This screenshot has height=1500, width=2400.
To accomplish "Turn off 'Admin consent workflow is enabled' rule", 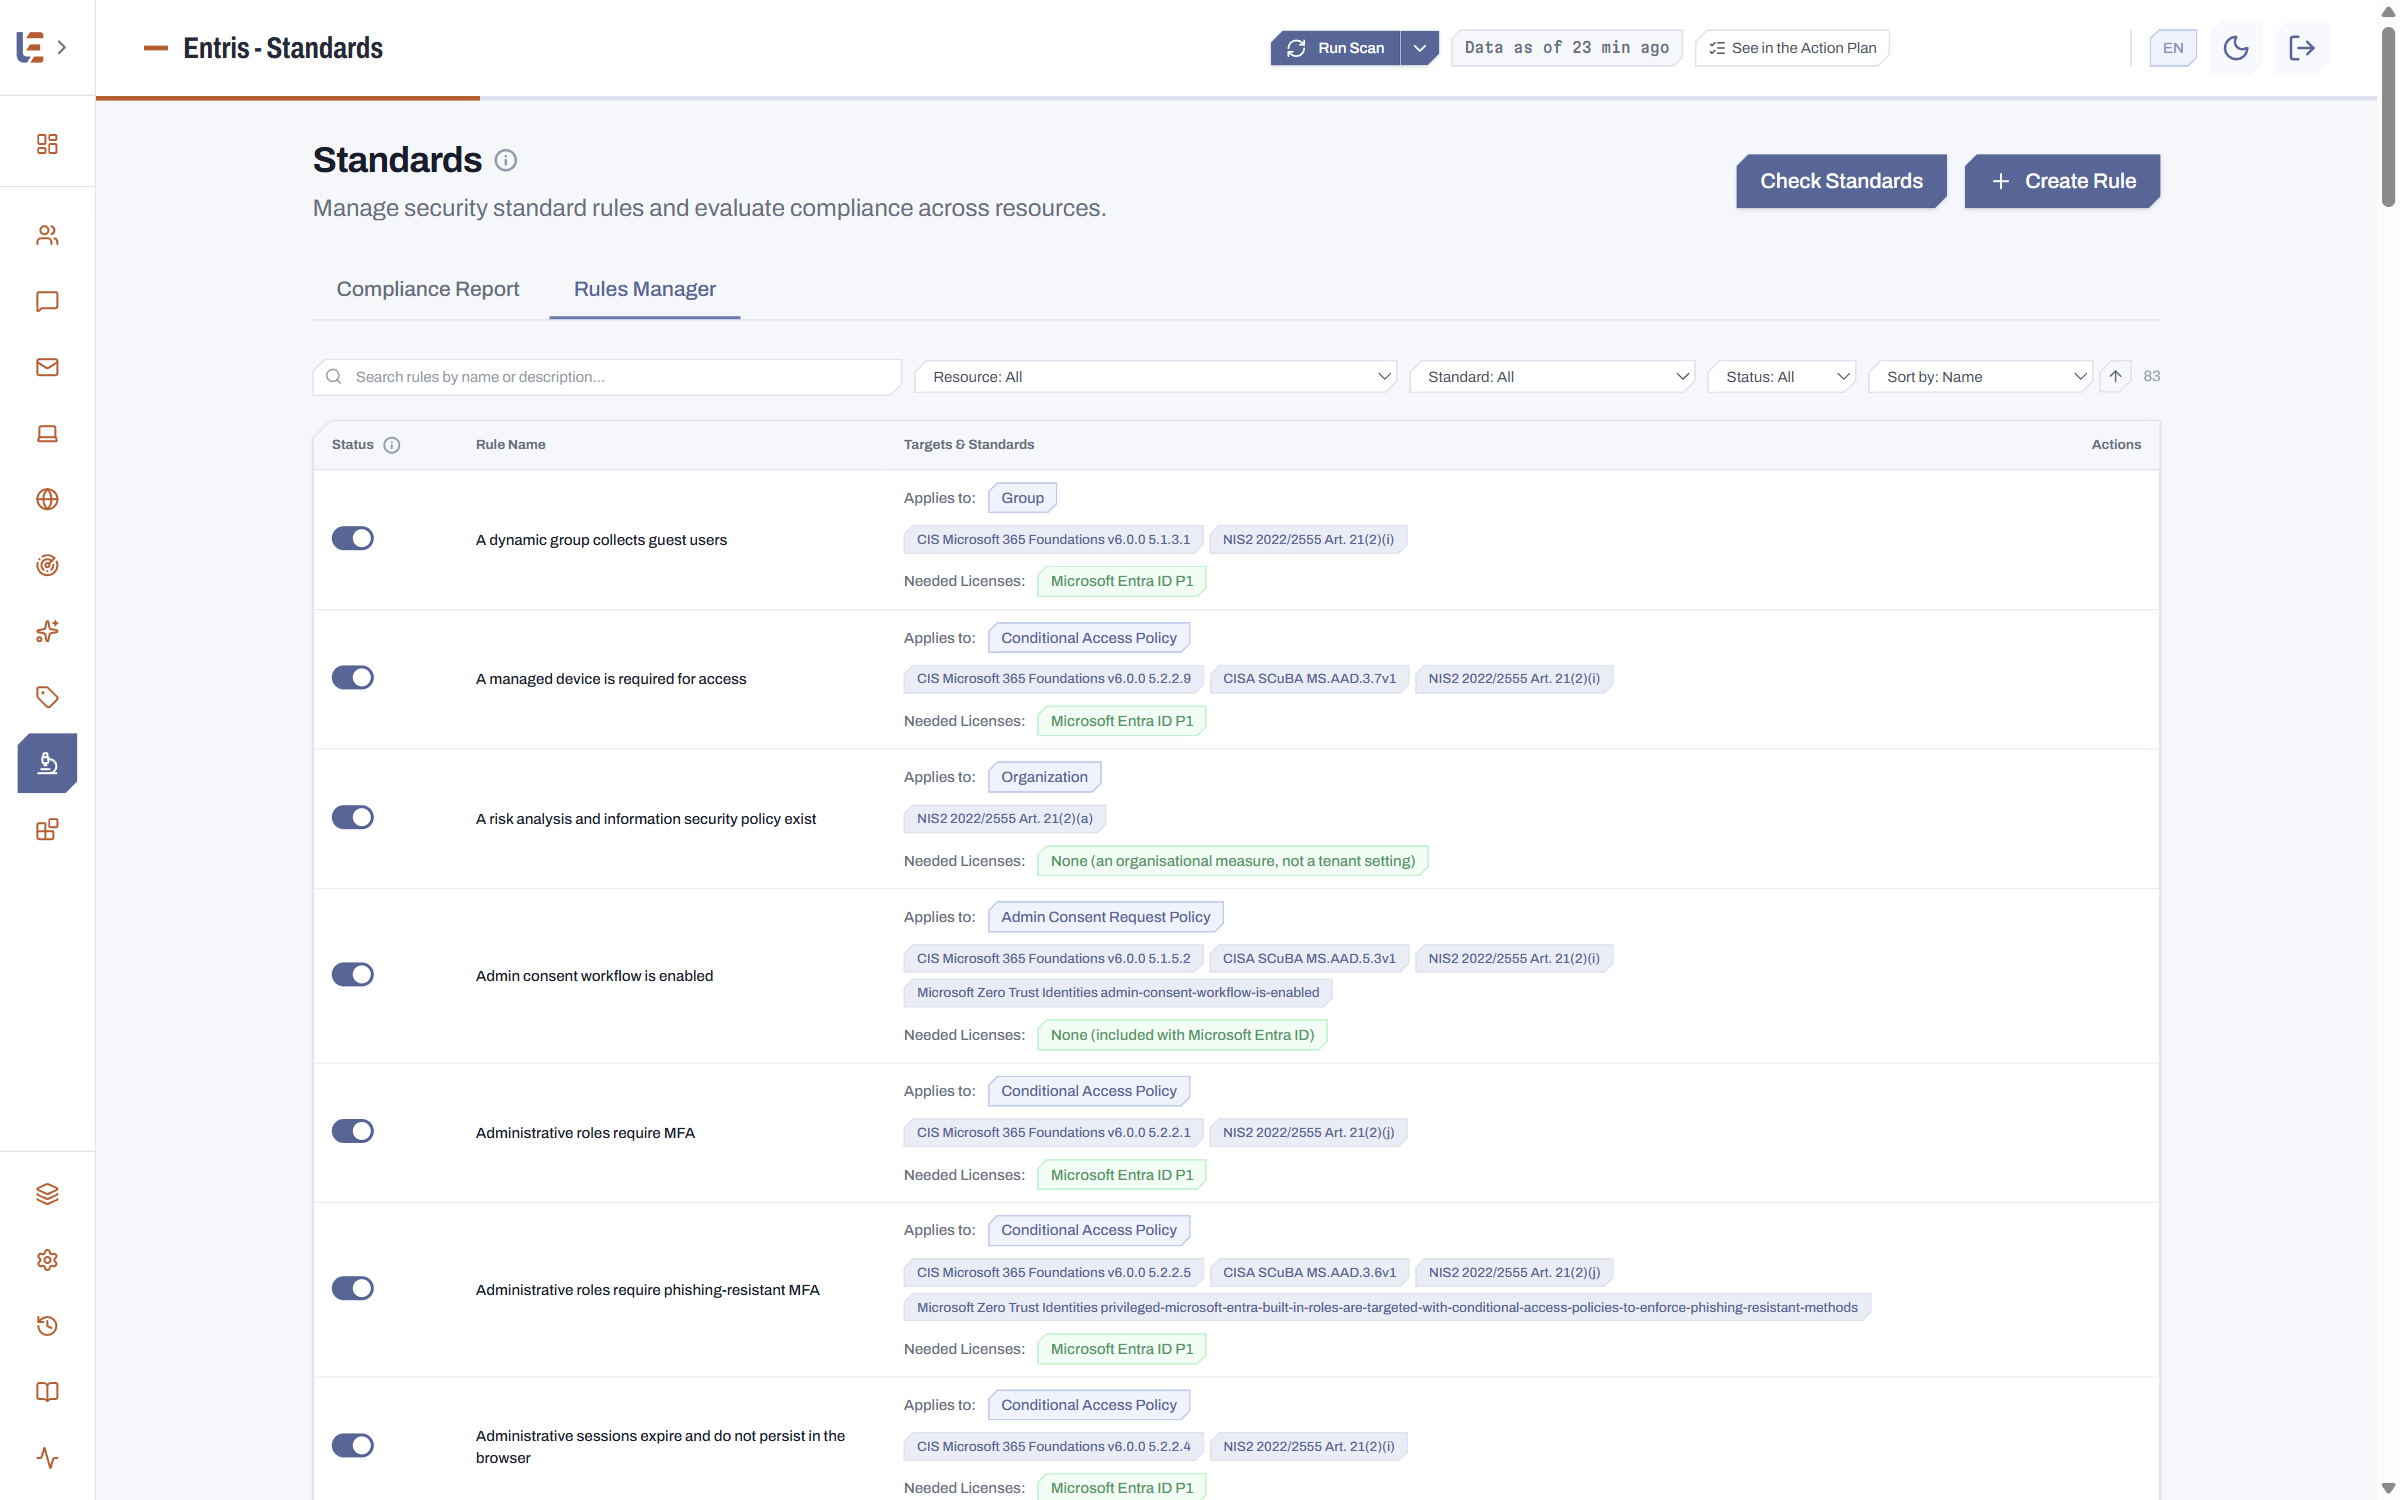I will (x=353, y=975).
